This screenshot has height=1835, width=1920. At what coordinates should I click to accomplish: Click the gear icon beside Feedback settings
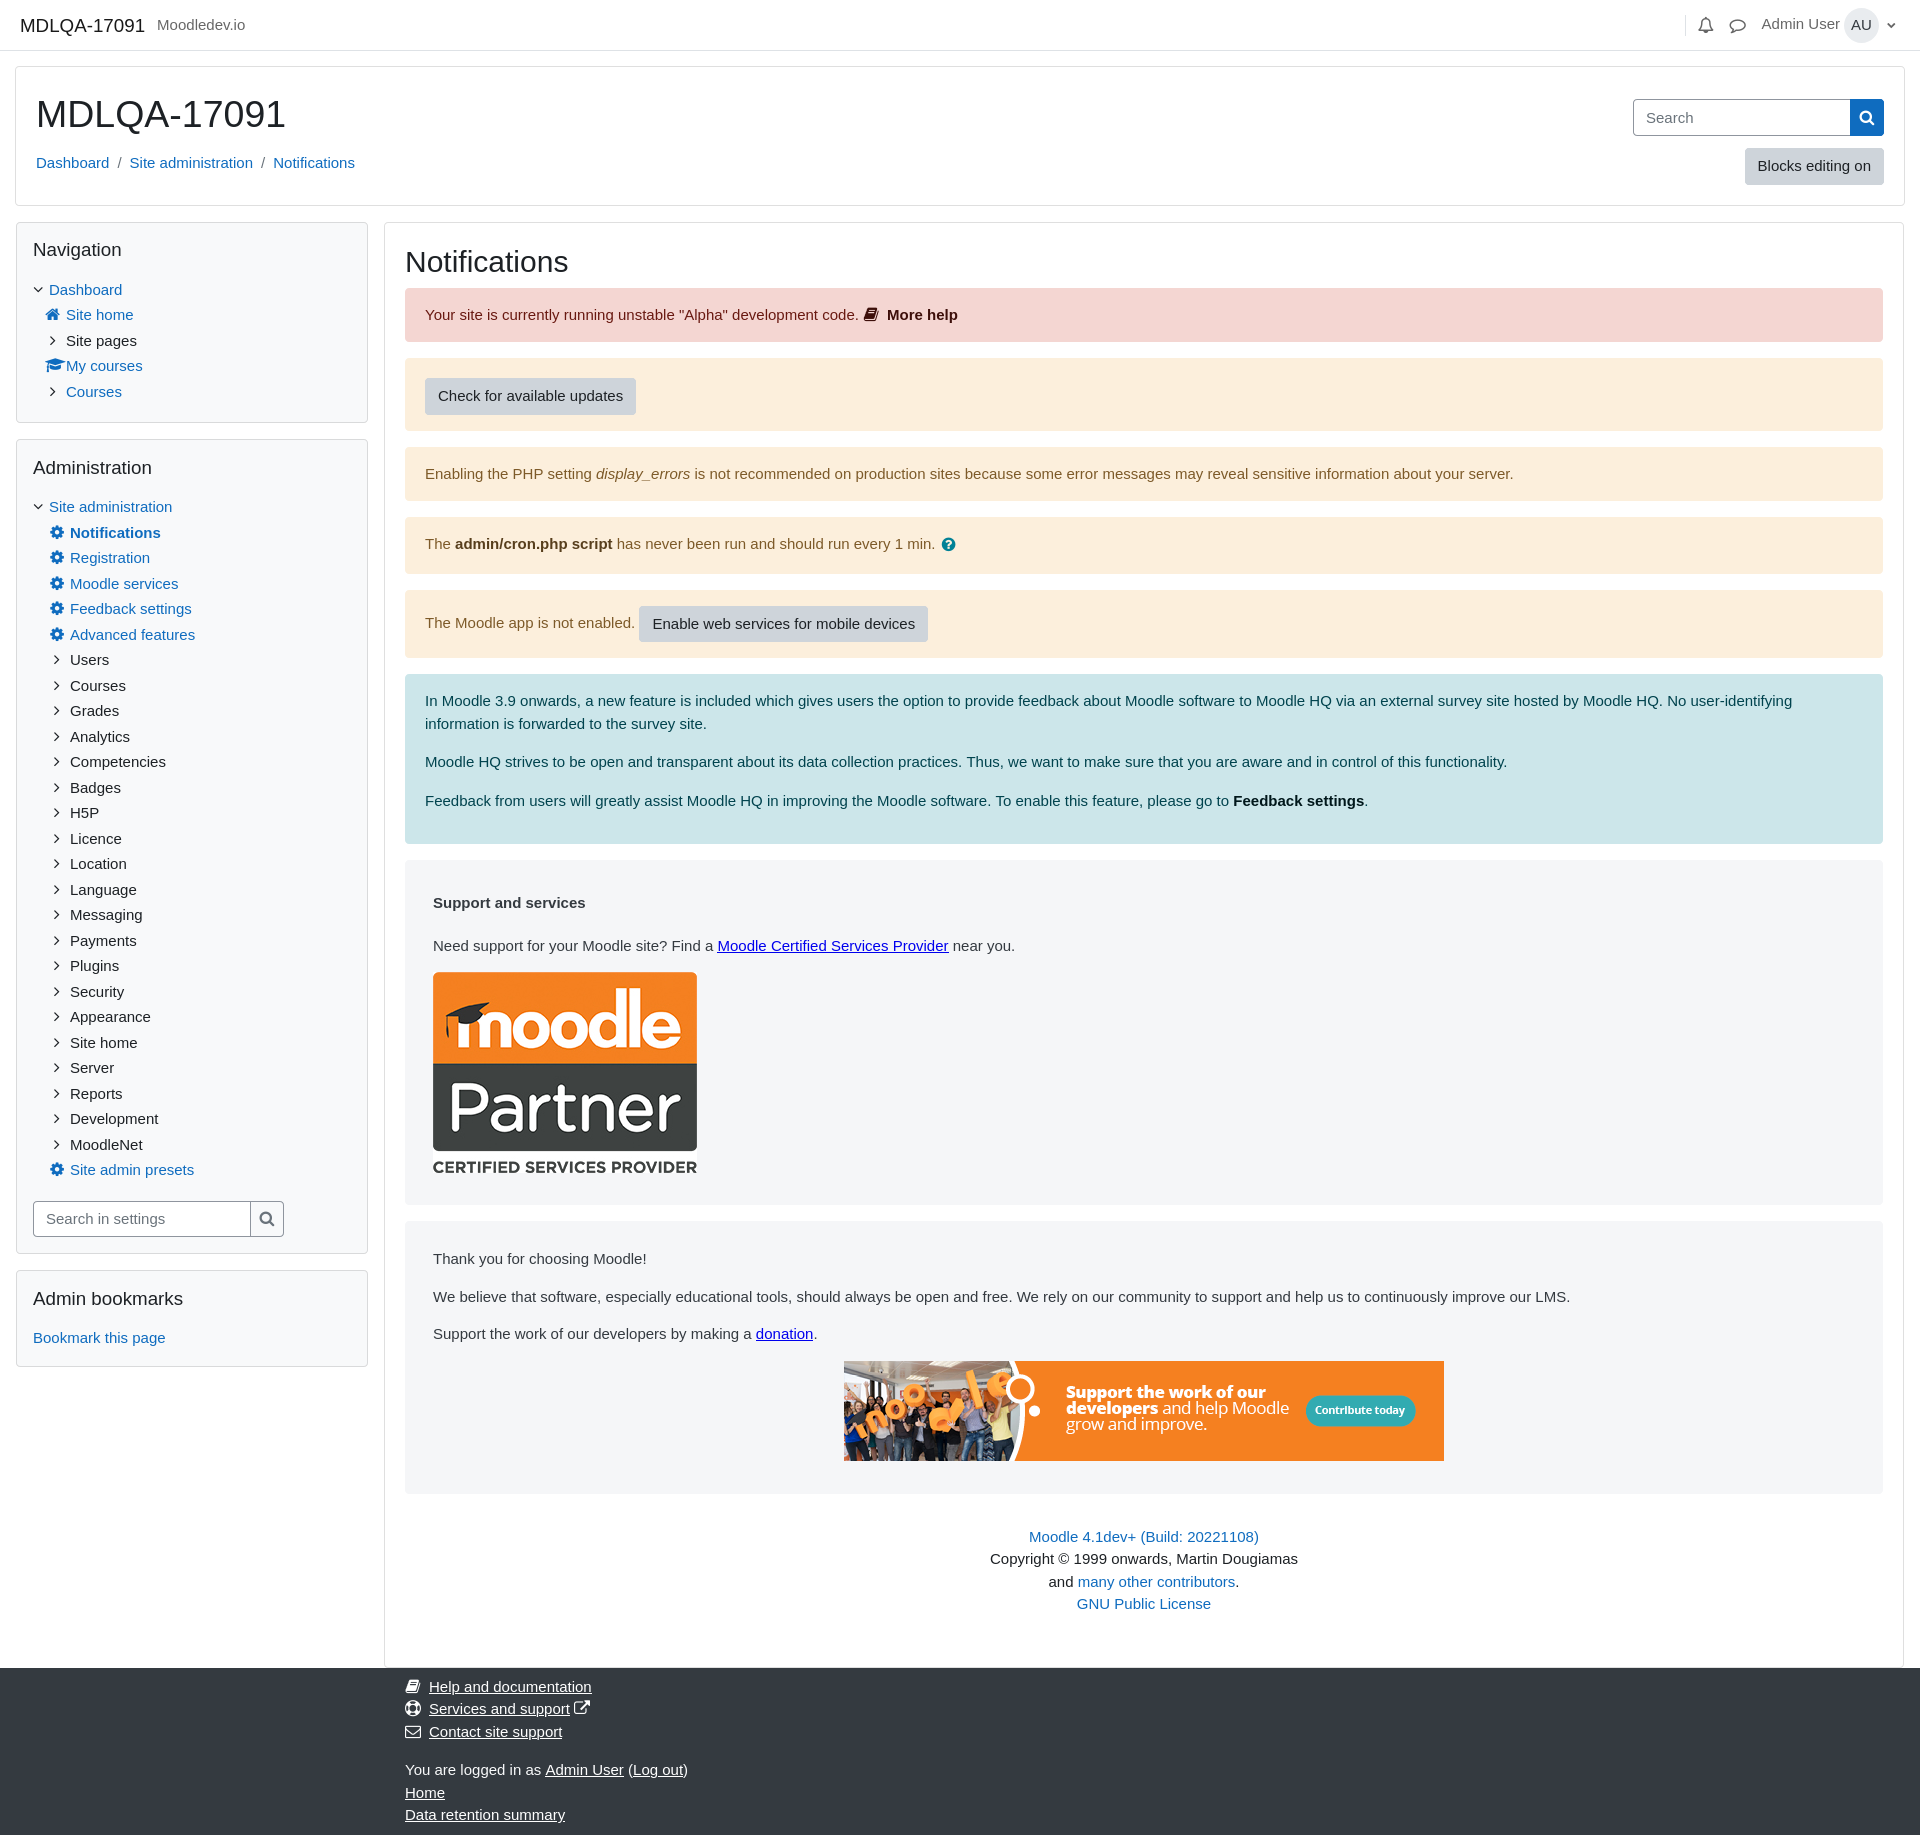57,609
